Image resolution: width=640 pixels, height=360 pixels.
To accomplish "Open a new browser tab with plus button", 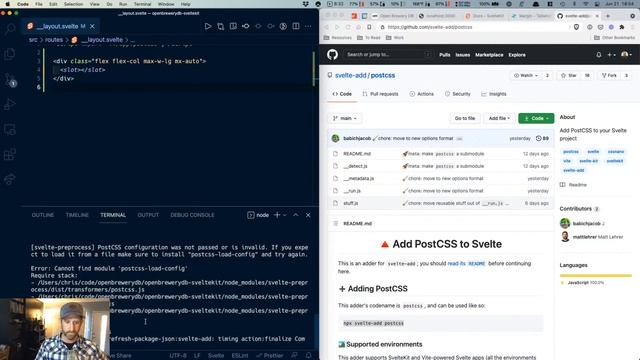I will click(x=608, y=16).
